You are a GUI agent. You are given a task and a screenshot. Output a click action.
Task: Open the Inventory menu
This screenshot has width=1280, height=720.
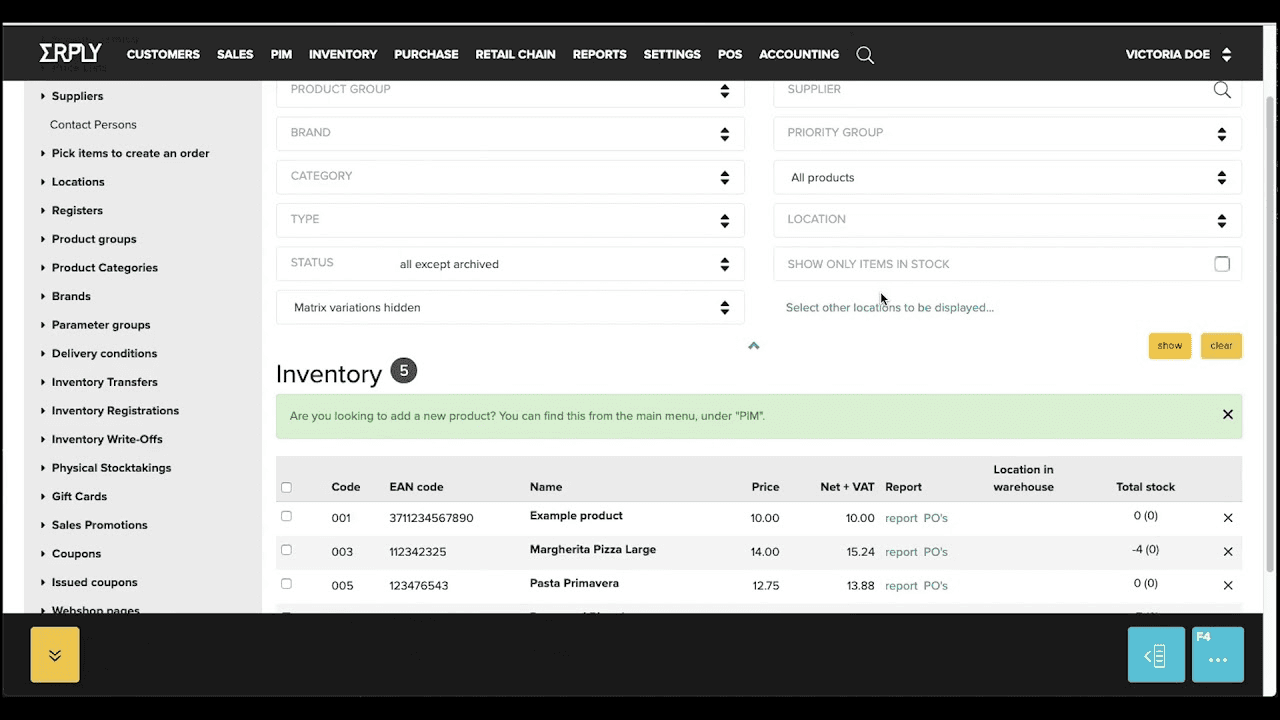(x=343, y=55)
